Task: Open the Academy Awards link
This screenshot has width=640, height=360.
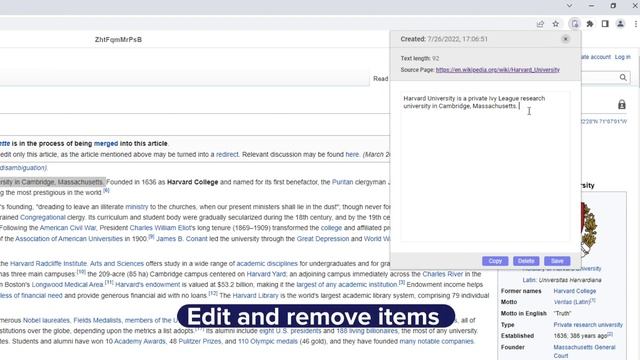Action: [x=140, y=341]
